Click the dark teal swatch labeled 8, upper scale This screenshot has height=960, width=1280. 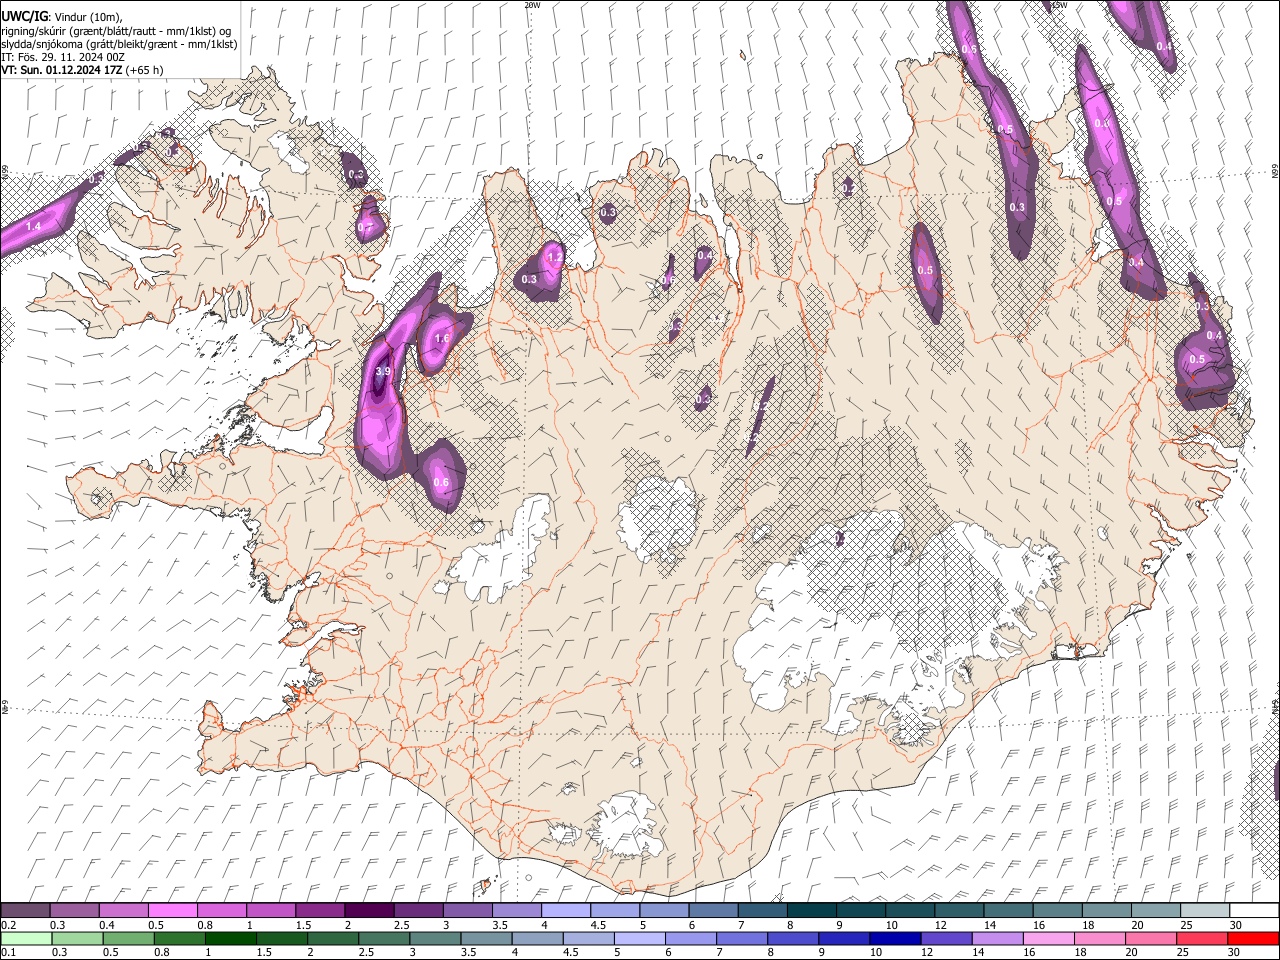[x=811, y=910]
